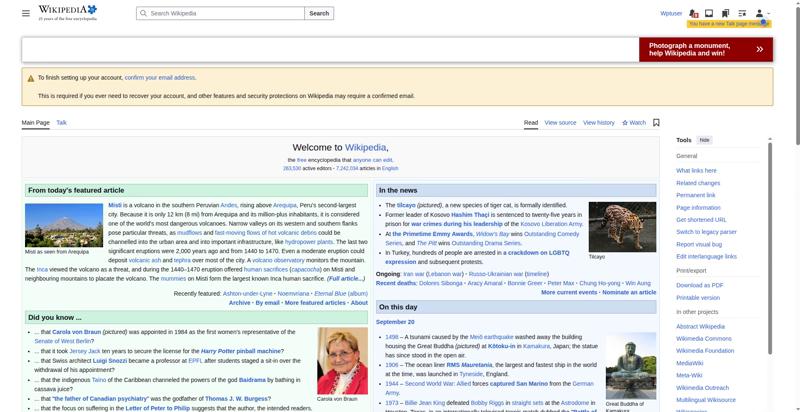800x412 pixels.
Task: Focus the Search Wikipedia input field
Action: 220,13
